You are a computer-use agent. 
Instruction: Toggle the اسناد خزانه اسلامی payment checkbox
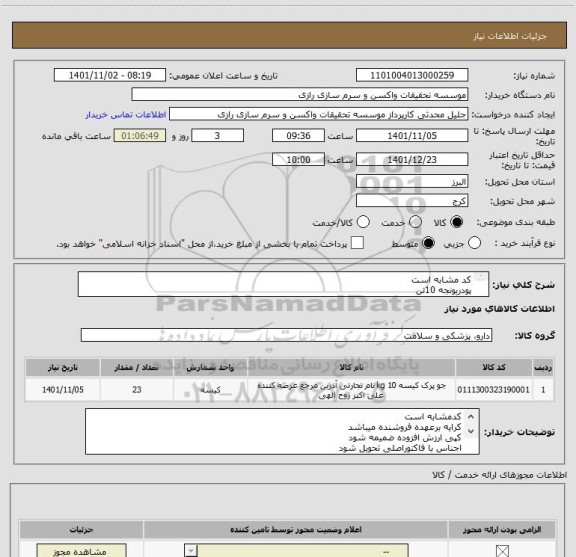click(357, 243)
